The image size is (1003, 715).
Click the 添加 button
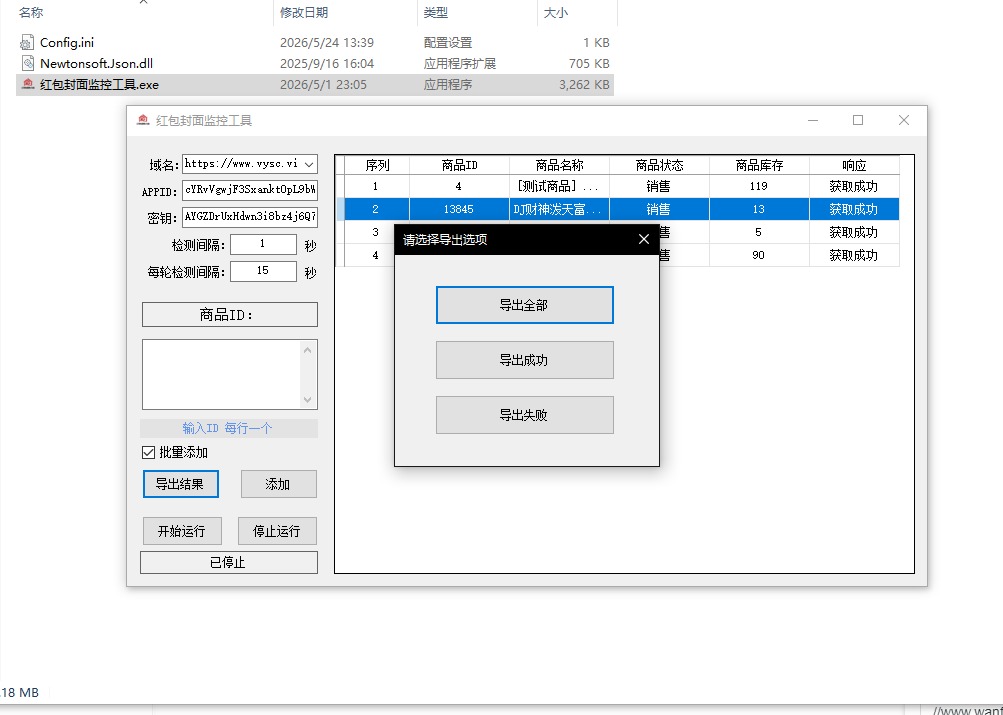click(278, 484)
